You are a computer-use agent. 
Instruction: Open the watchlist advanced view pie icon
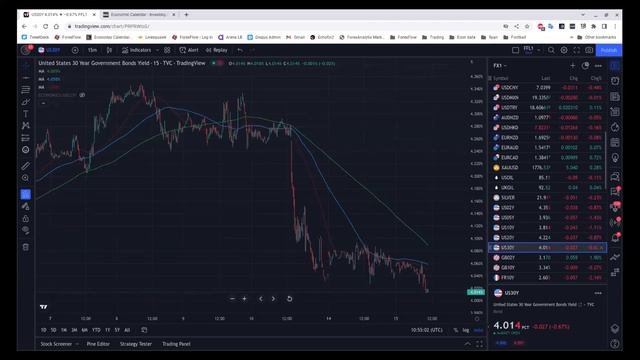(585, 65)
